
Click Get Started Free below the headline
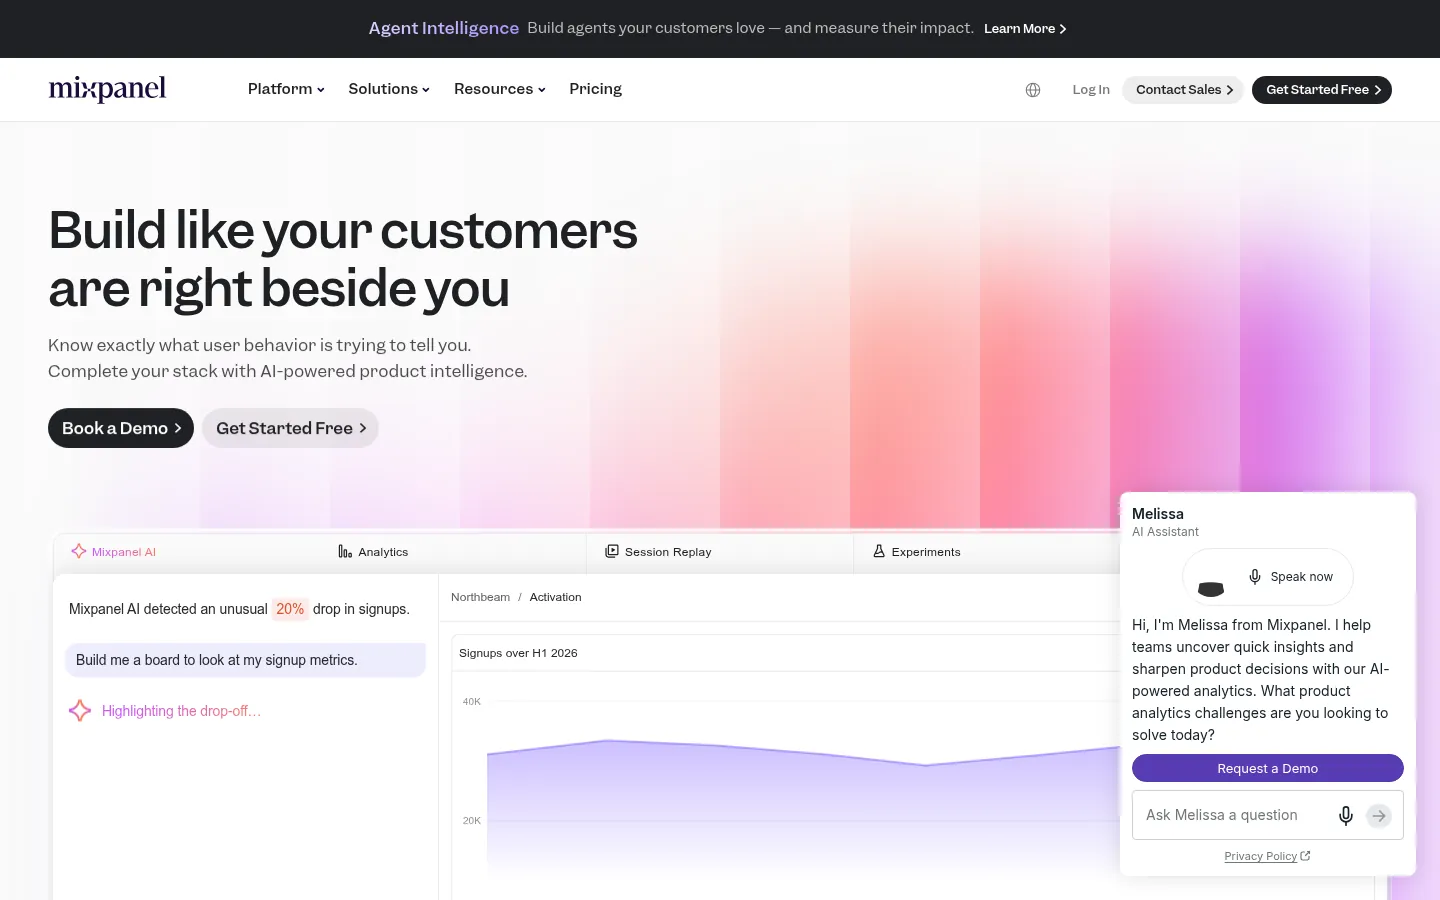coord(290,428)
